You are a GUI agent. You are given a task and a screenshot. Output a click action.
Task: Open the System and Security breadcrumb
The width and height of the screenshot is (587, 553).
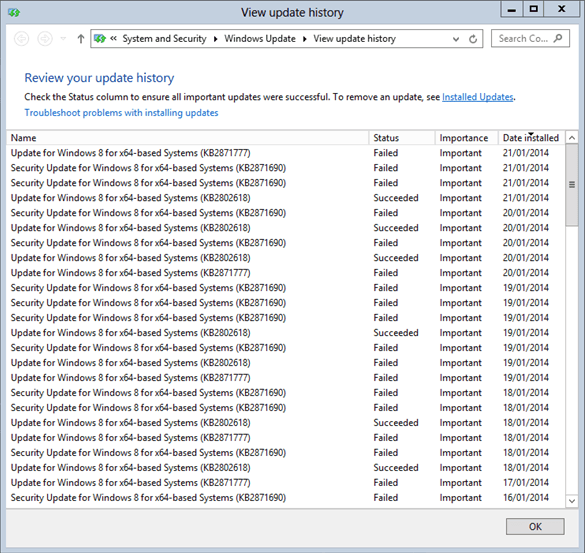pyautogui.click(x=164, y=39)
